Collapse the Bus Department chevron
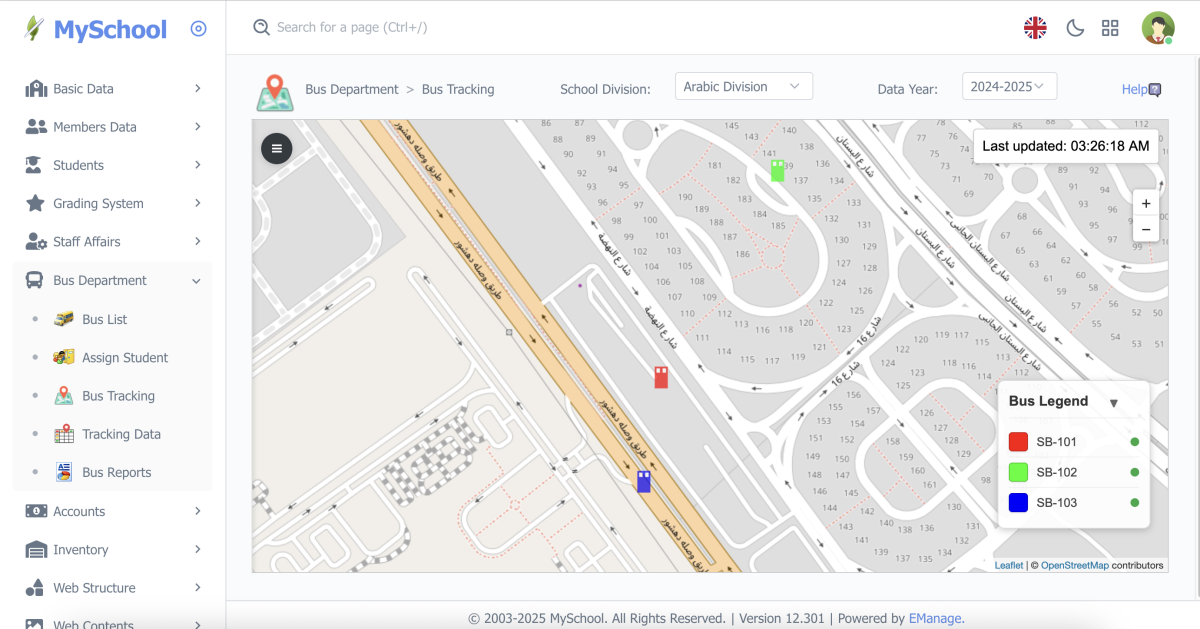This screenshot has height=629, width=1200. tap(197, 281)
